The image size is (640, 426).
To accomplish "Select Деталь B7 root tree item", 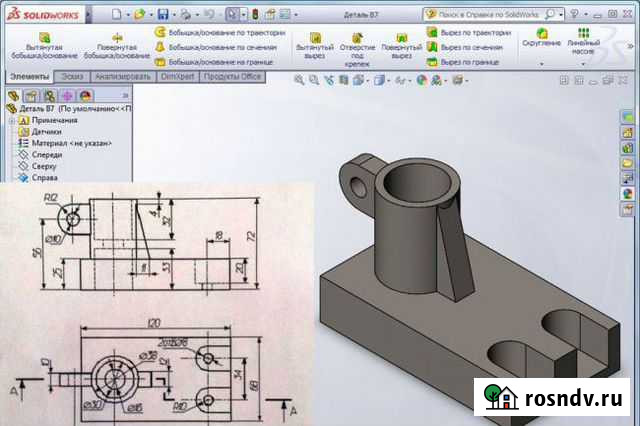I will [x=69, y=109].
